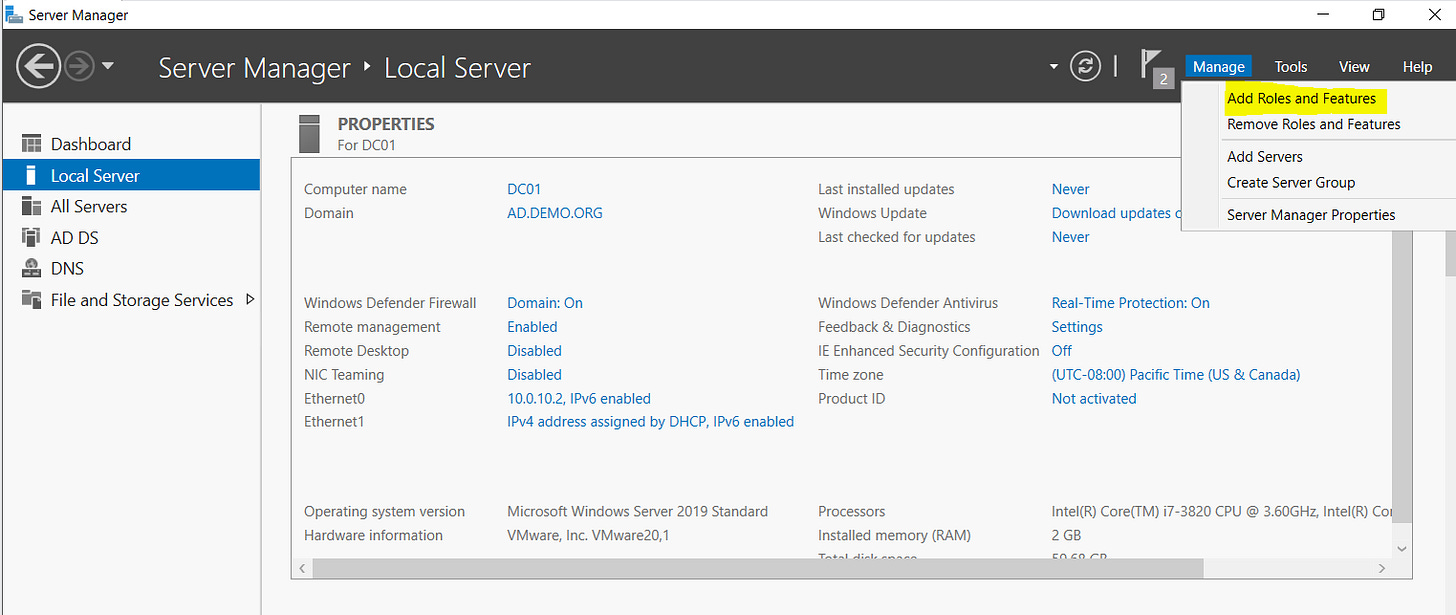The width and height of the screenshot is (1456, 615).
Task: Open the Help menu
Action: pyautogui.click(x=1417, y=67)
